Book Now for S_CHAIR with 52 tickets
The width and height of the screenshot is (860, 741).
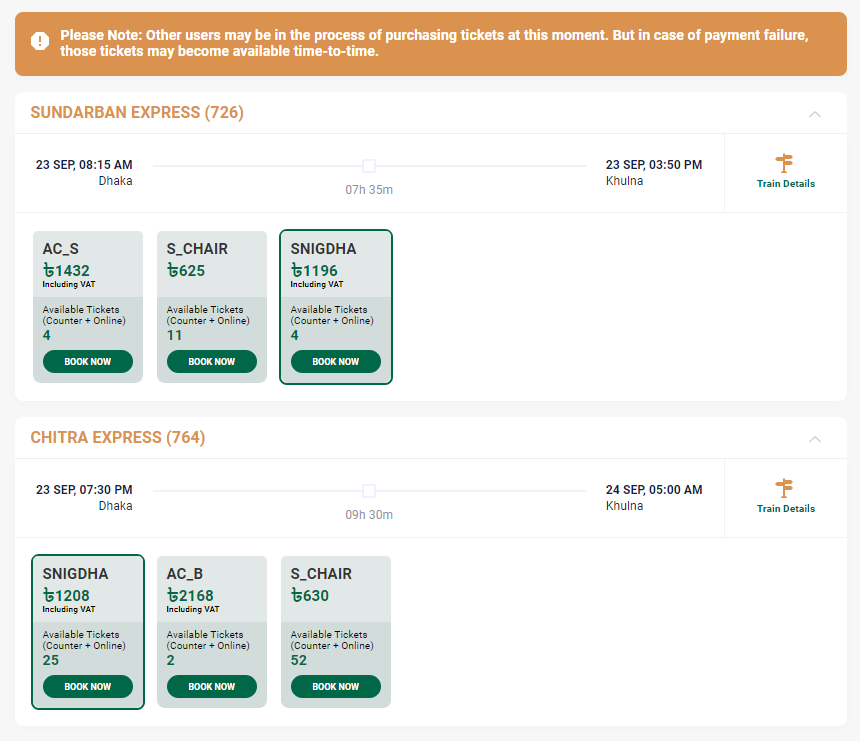(336, 686)
